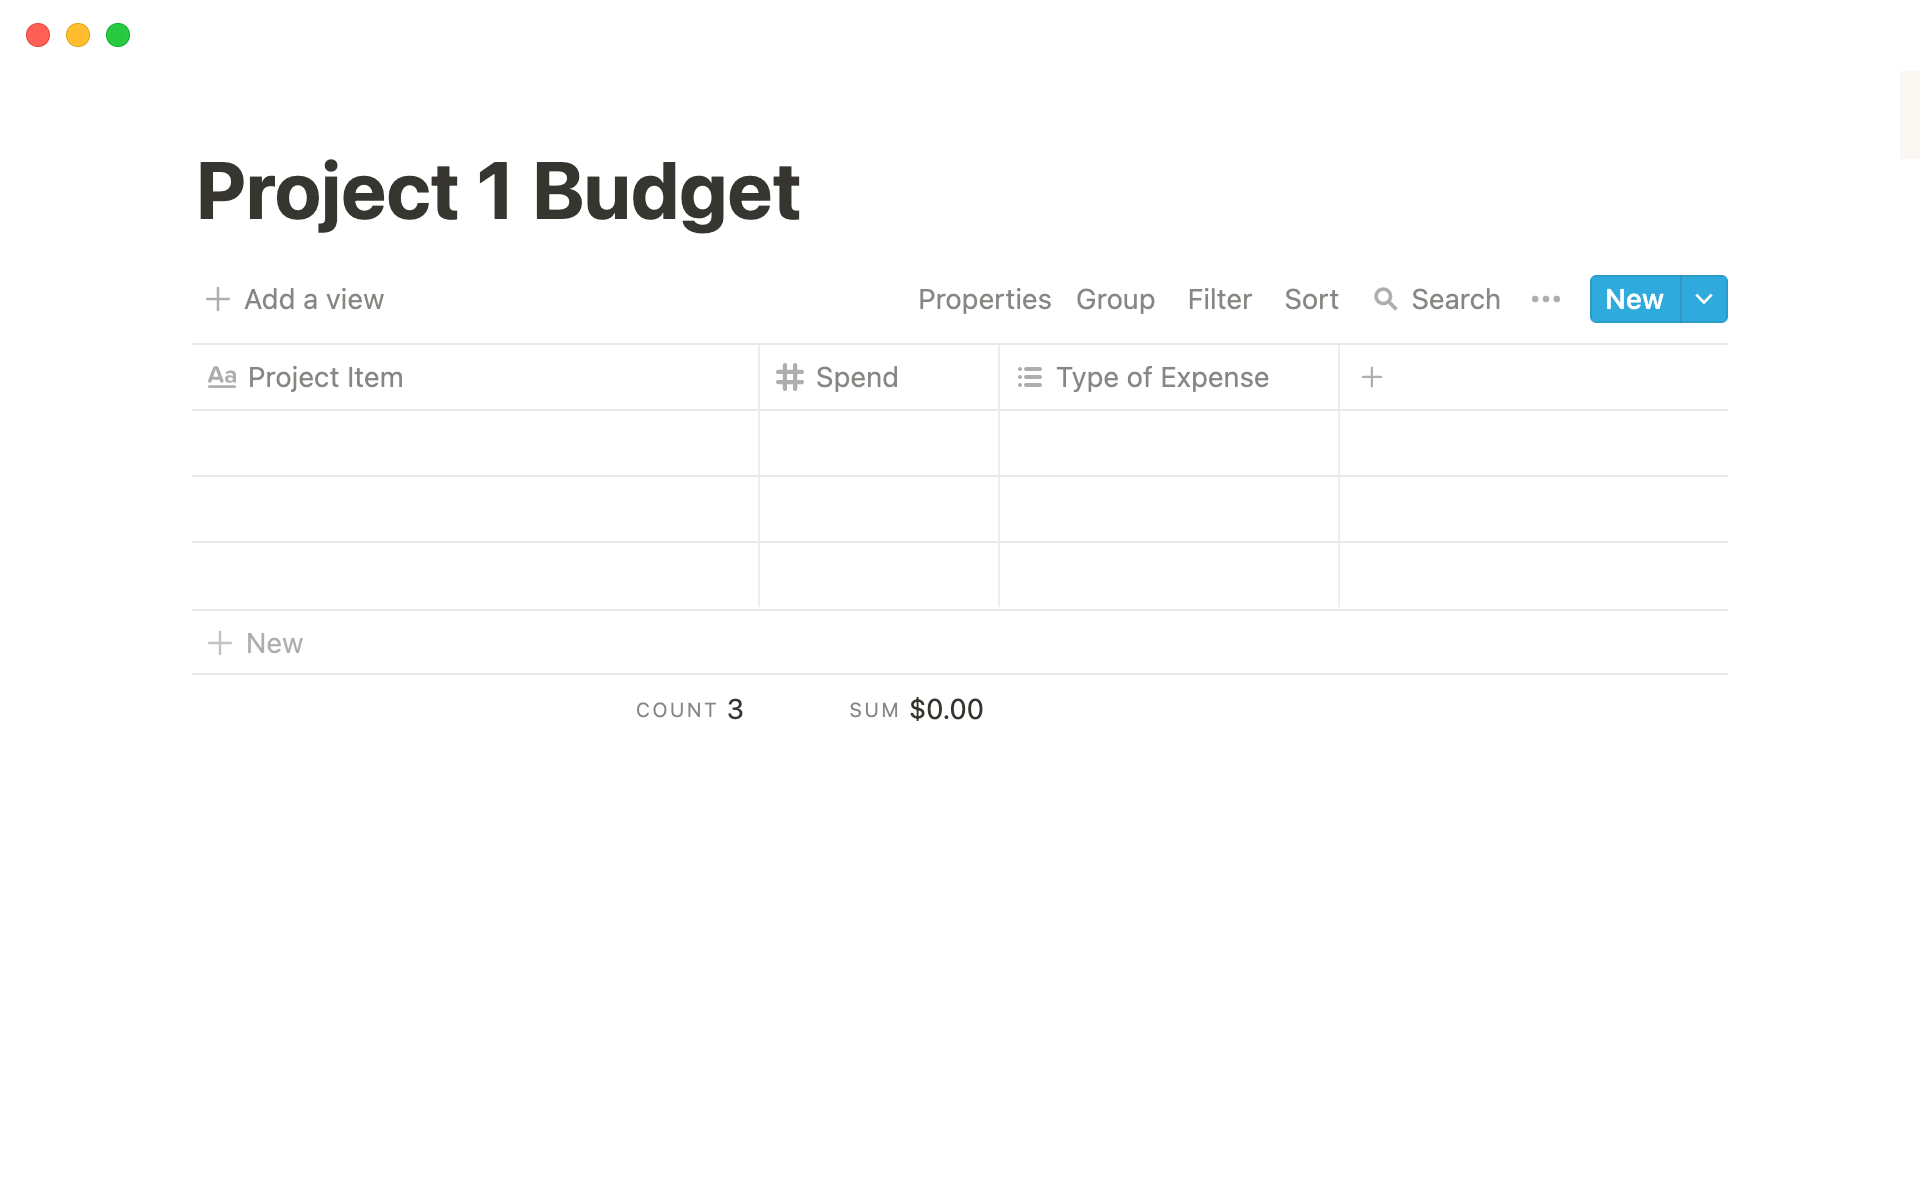
Task: Click the first empty Project Item cell
Action: point(475,443)
